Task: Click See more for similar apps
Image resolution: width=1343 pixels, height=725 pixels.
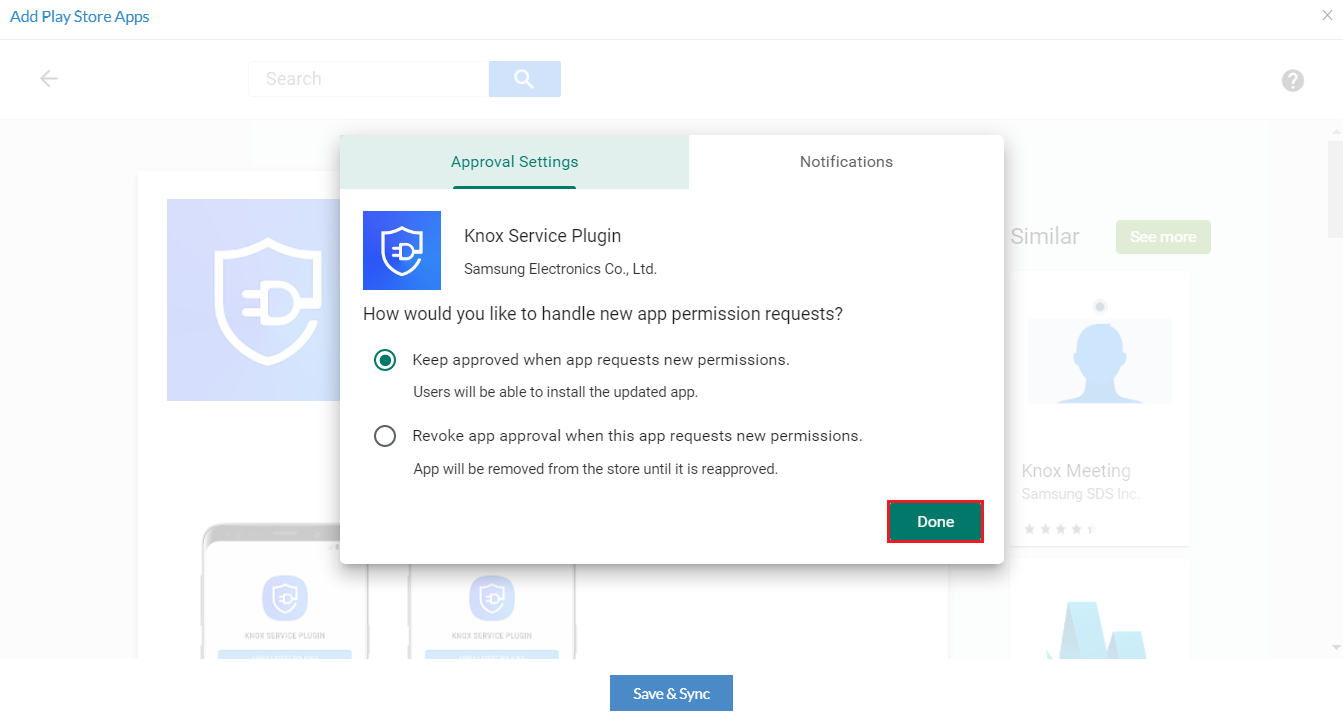Action: [1163, 237]
